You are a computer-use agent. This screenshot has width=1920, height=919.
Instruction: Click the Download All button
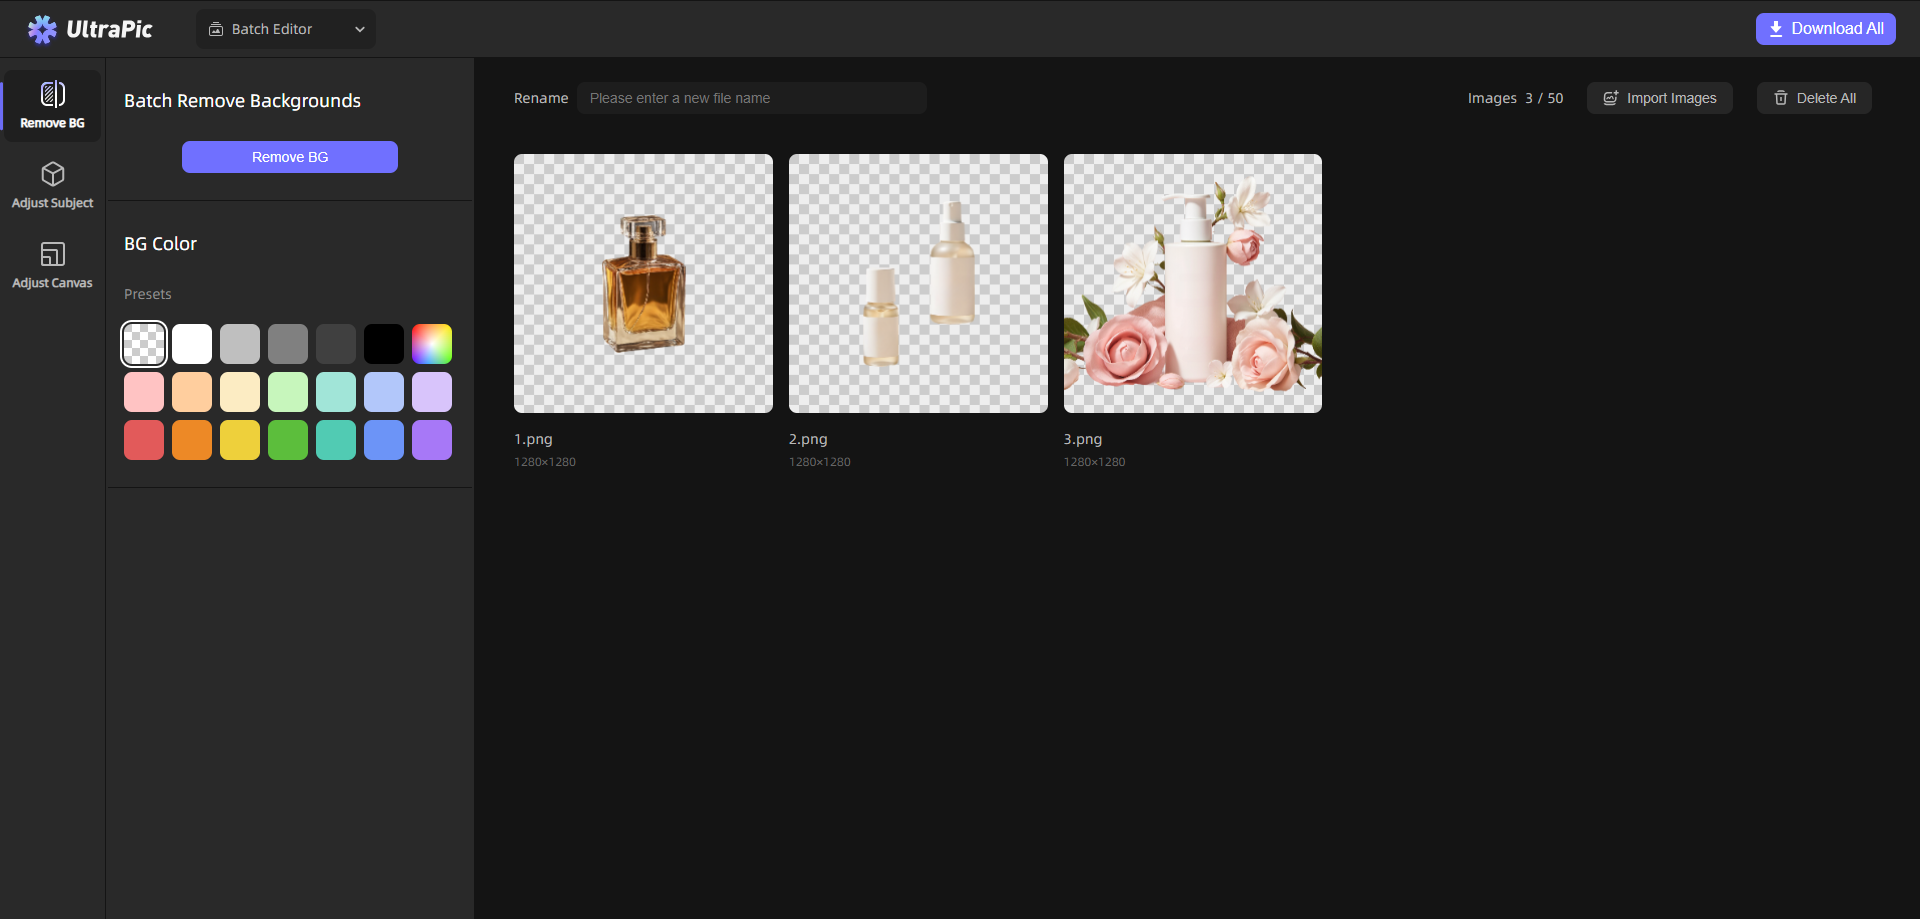coord(1826,28)
